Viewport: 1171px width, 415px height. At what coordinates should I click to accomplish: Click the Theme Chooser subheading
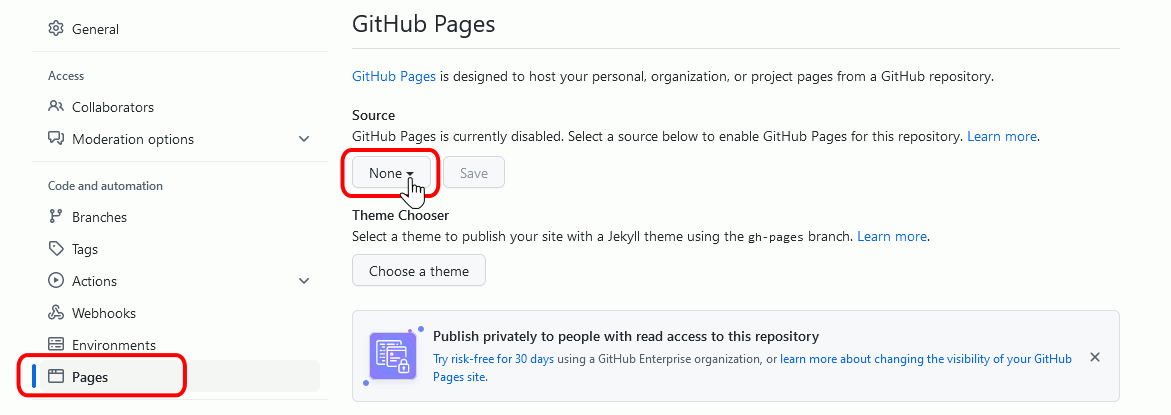click(x=400, y=216)
